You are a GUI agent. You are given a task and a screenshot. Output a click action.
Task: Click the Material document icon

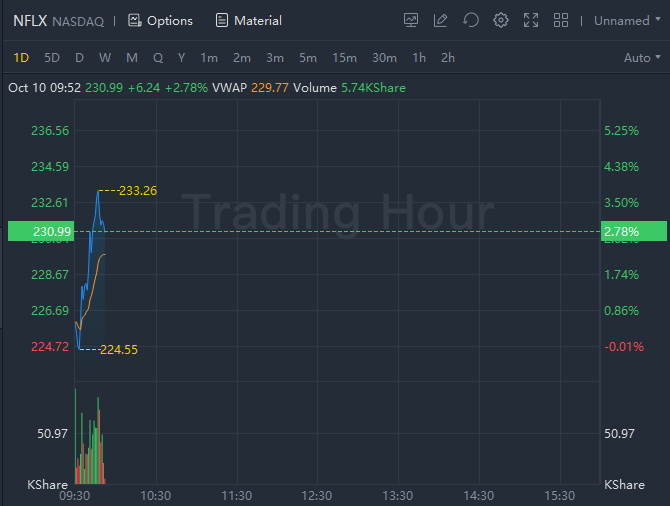coord(222,20)
